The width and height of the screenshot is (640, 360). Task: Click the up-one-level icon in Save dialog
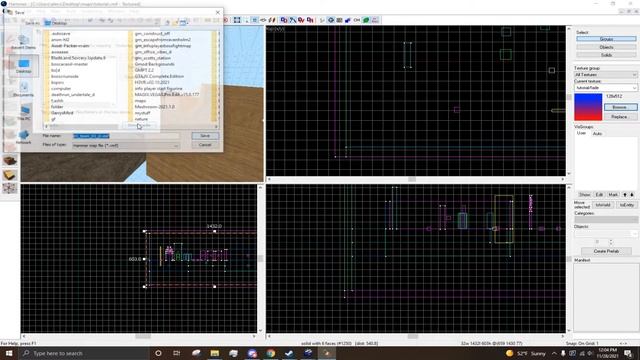click(167, 23)
